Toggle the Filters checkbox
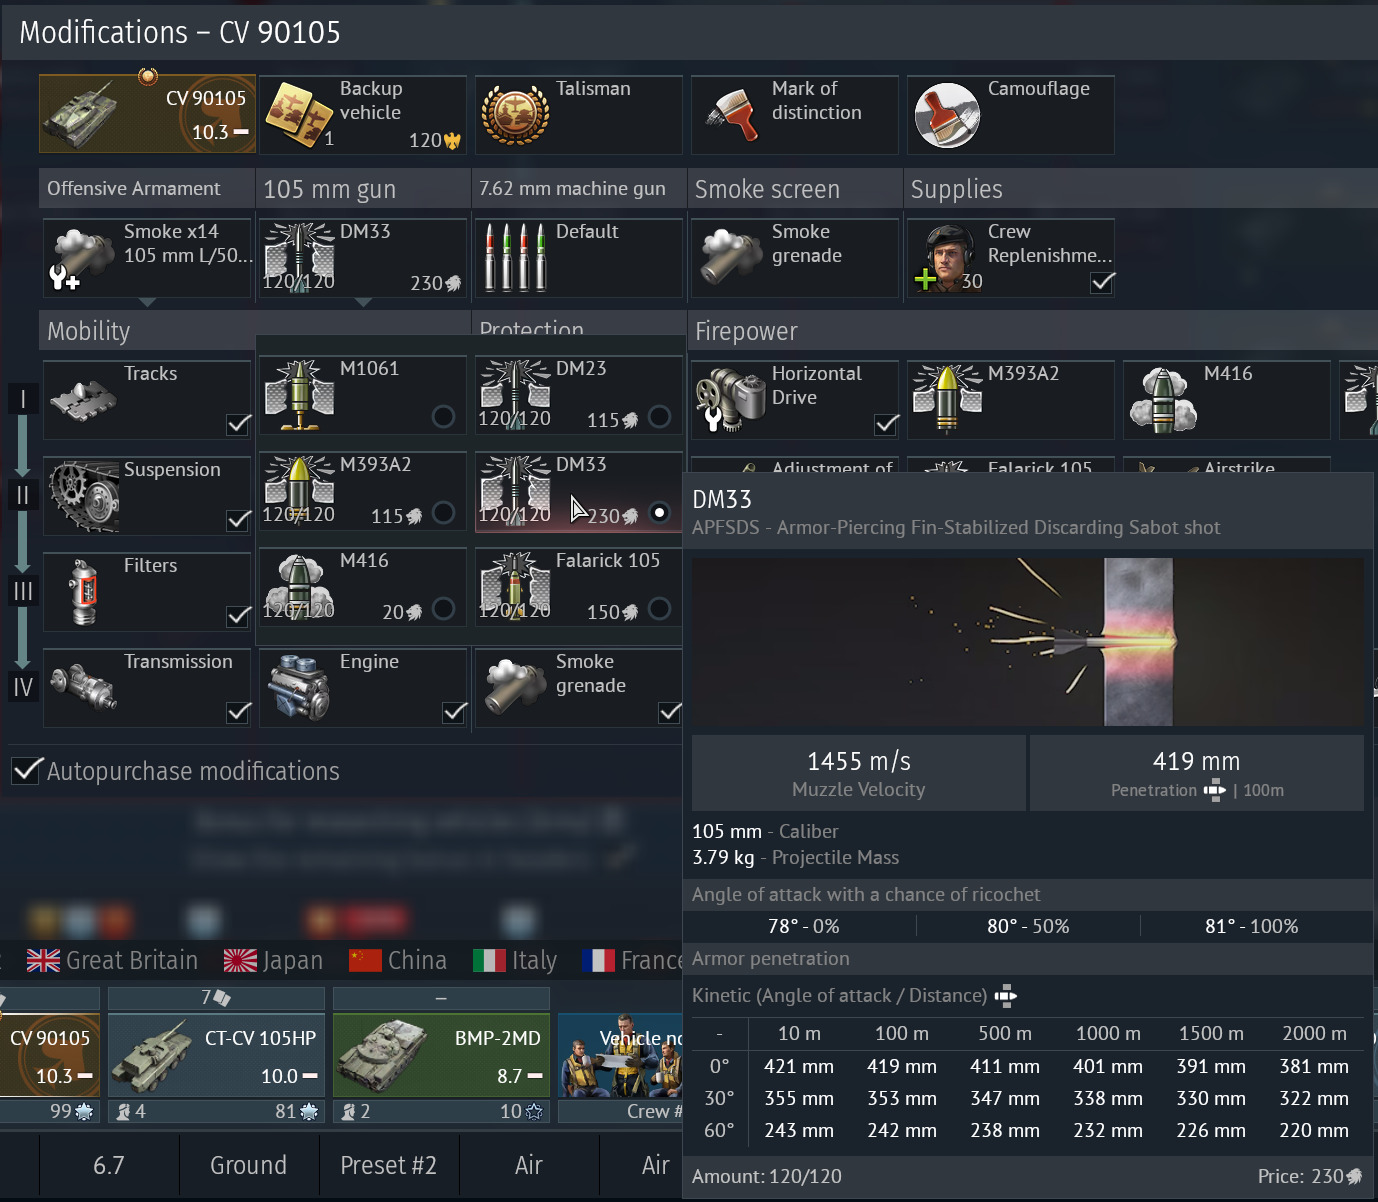Viewport: 1378px width, 1202px height. tap(238, 617)
